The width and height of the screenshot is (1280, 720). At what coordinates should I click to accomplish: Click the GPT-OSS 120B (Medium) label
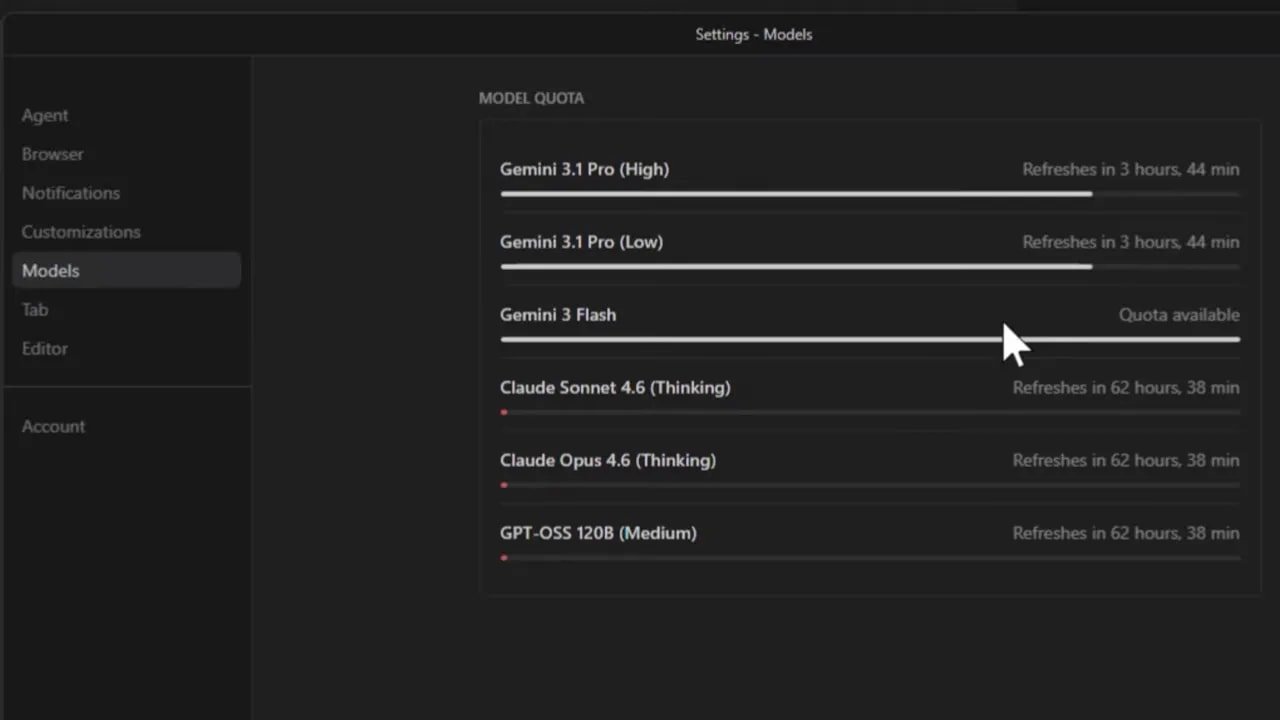598,534
